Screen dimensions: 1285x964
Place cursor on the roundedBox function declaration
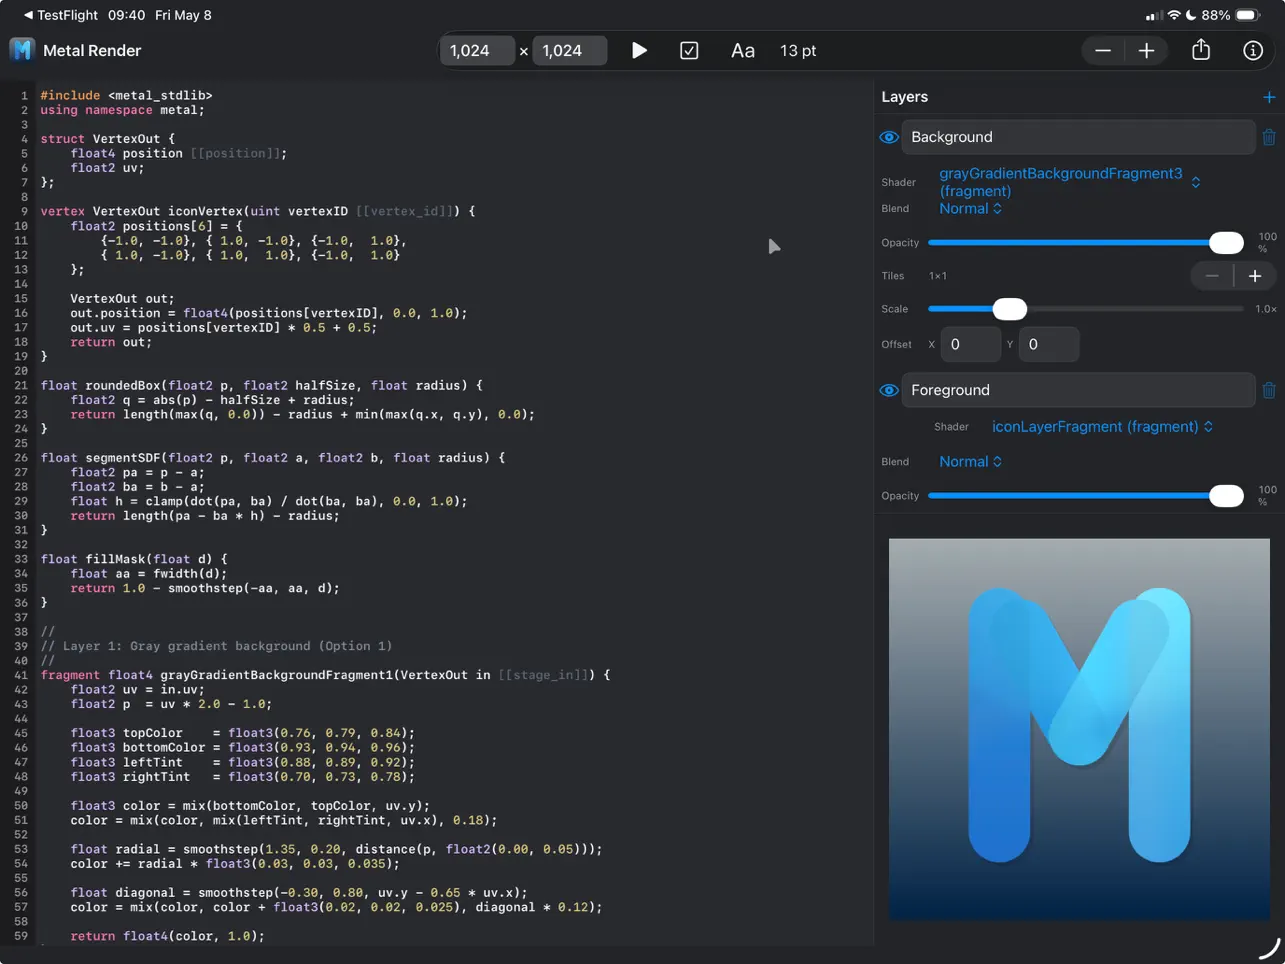point(261,385)
